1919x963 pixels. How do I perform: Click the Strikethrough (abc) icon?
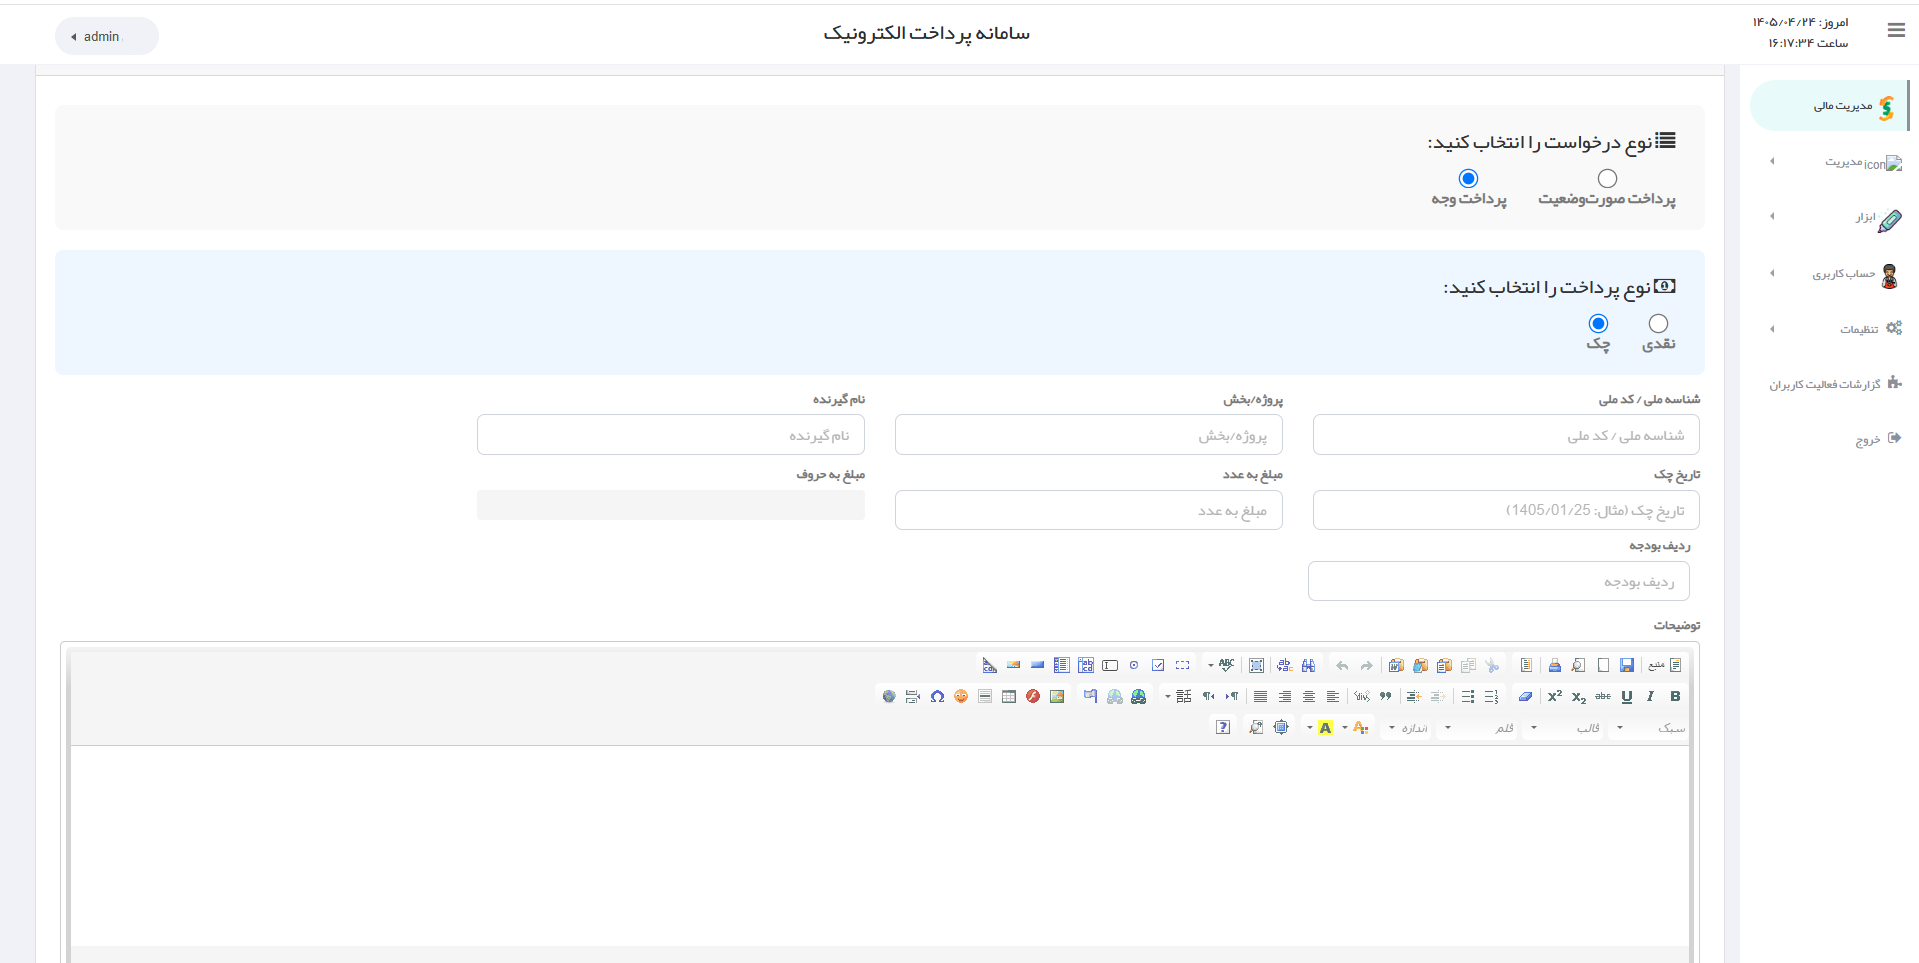1603,697
